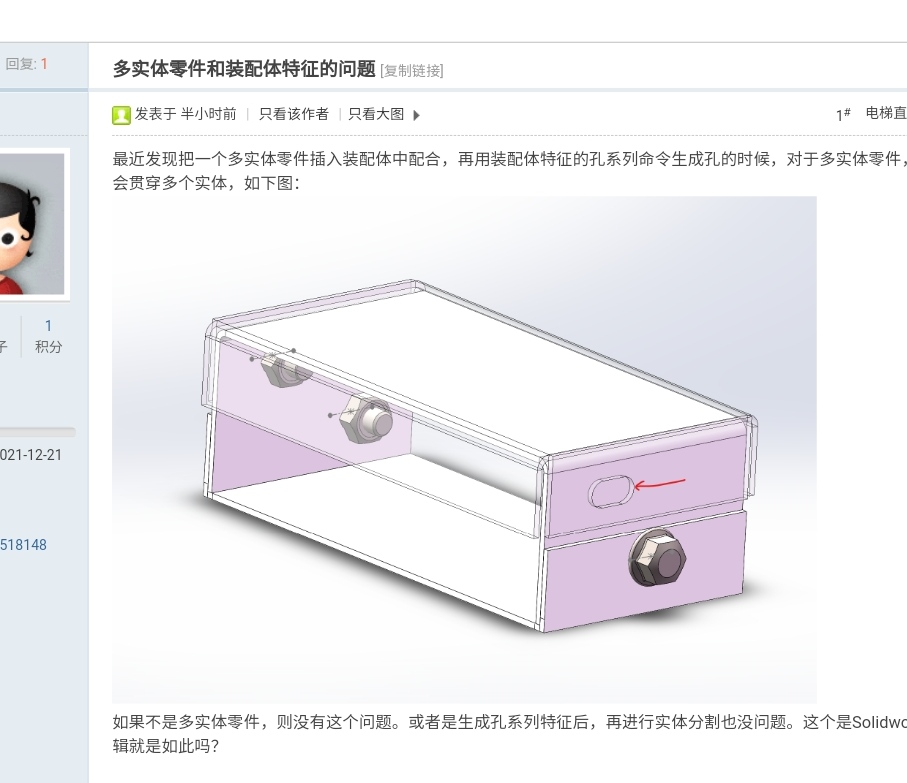Click the user level progress bar
The height and width of the screenshot is (783, 907).
pyautogui.click(x=38, y=432)
